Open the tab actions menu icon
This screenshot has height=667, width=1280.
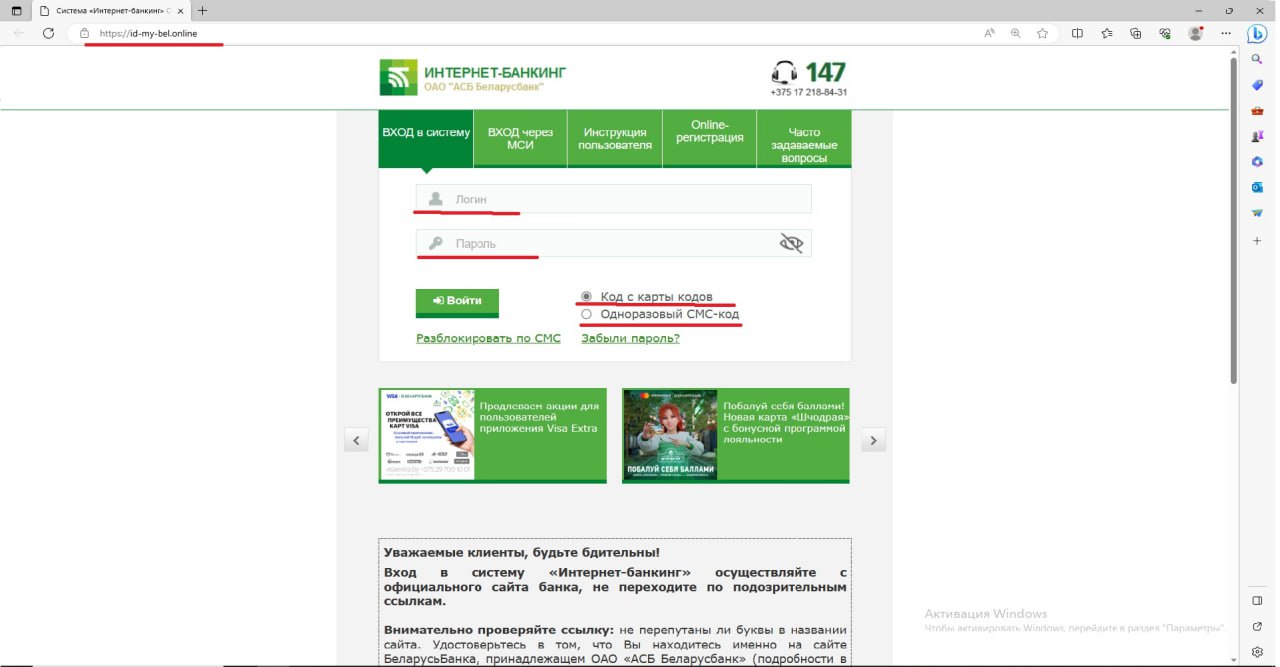[16, 11]
